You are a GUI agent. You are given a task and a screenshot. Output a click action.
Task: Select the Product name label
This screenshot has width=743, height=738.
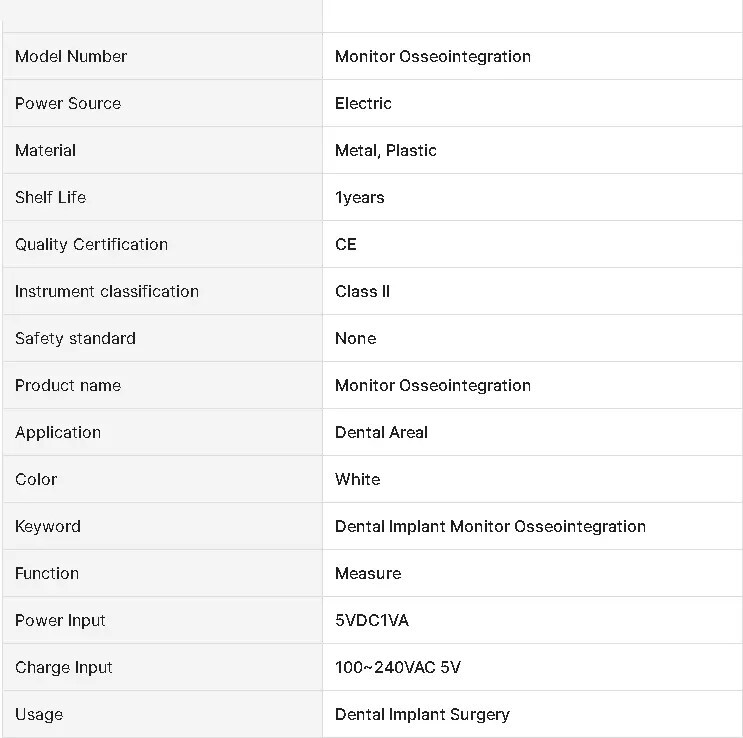click(x=68, y=385)
